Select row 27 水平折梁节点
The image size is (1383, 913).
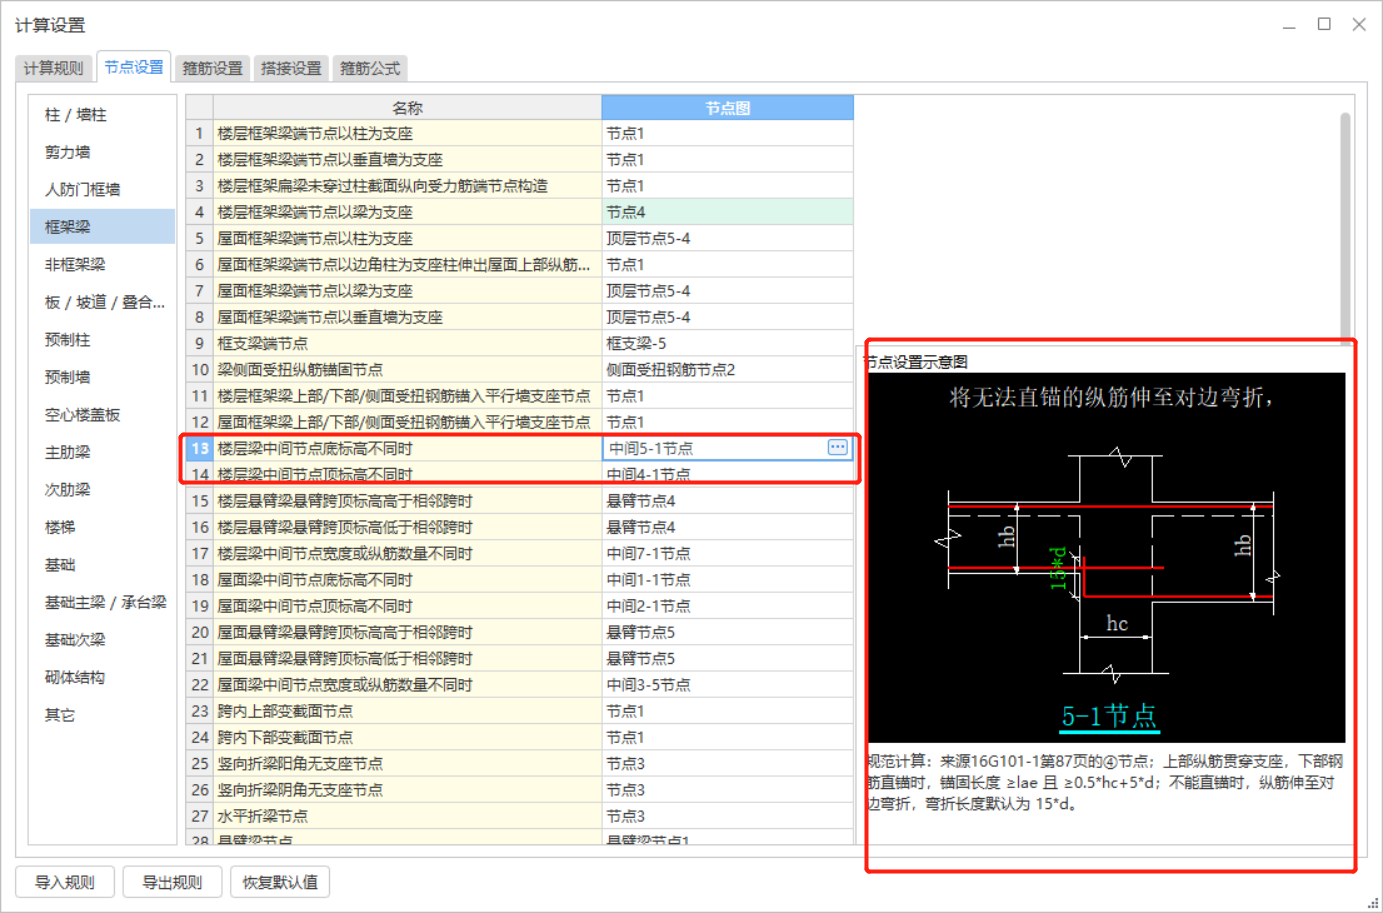pos(407,816)
